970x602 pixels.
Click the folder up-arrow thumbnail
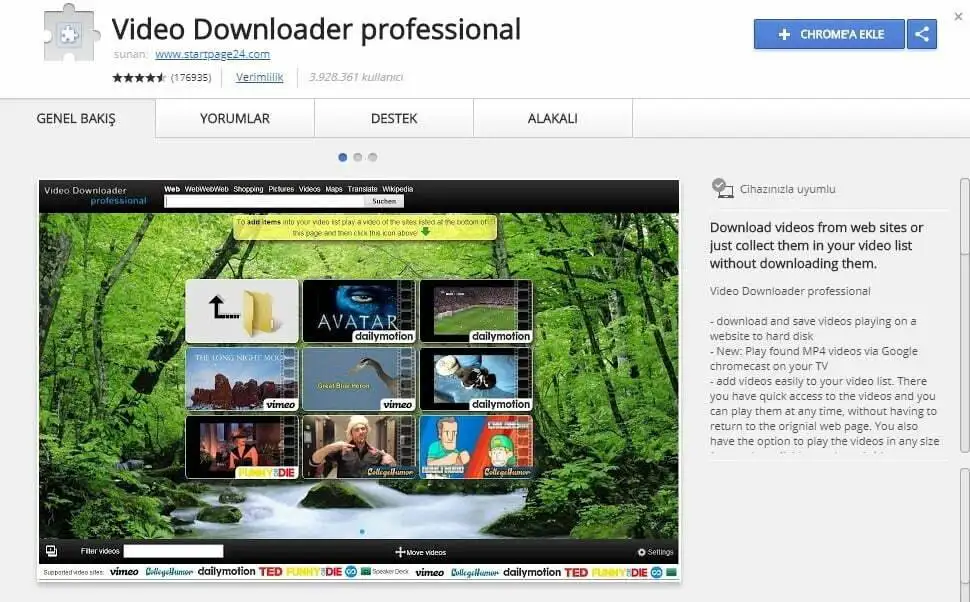(242, 311)
